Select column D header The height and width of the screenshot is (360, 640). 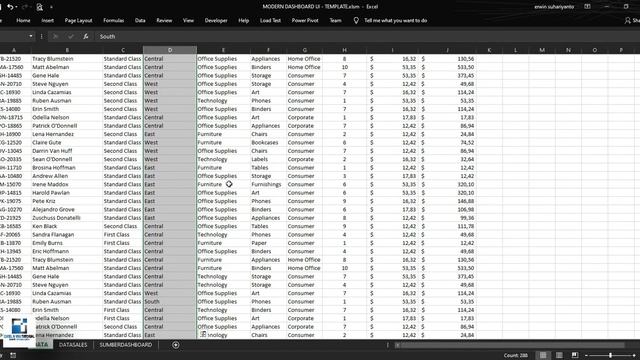(x=170, y=50)
